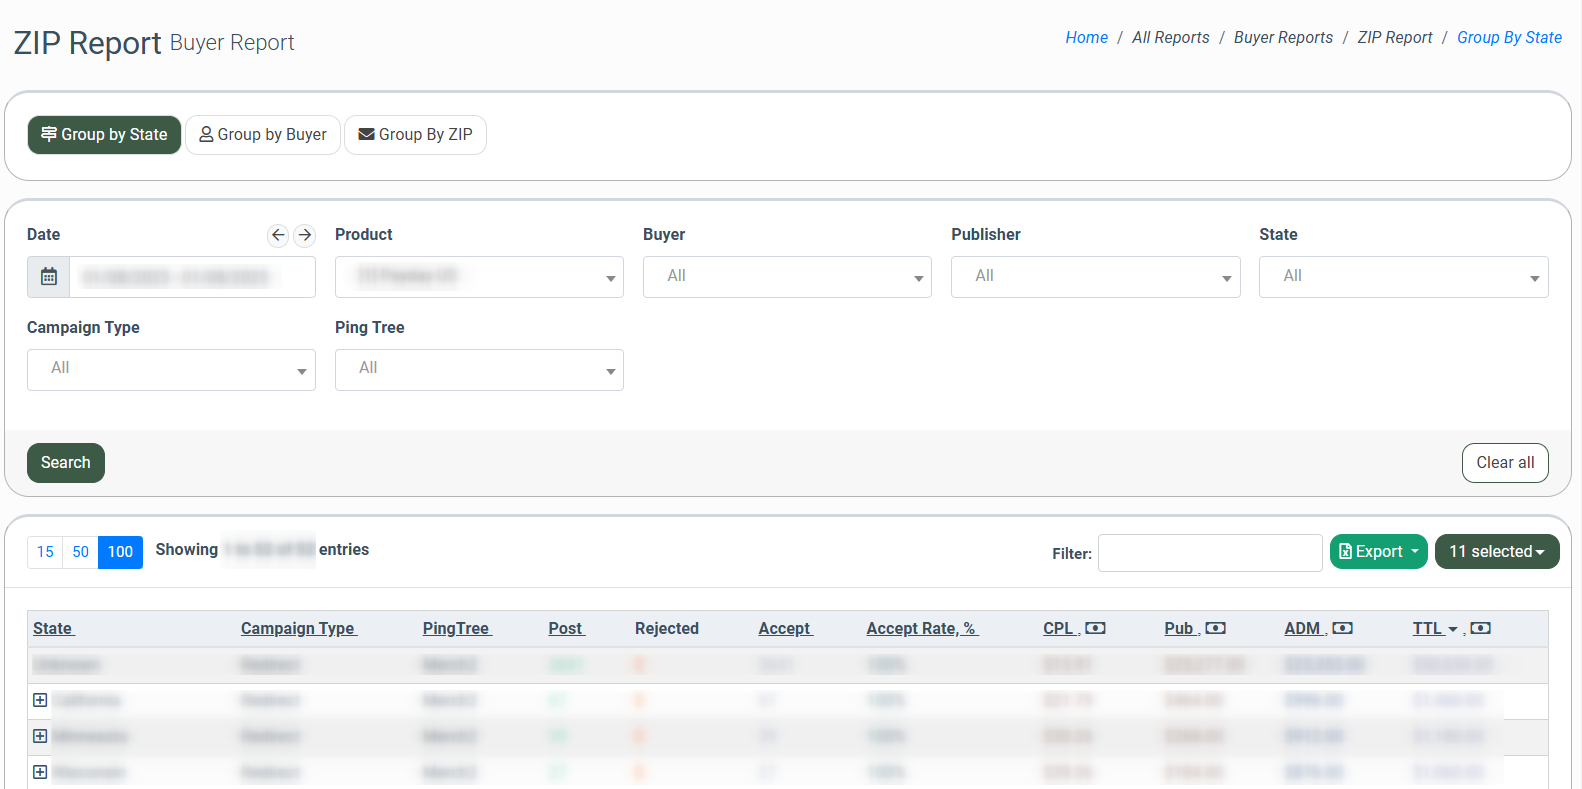Screen dimensions: 1582x789
Task: Click into the Filter text field
Action: [x=1210, y=553]
